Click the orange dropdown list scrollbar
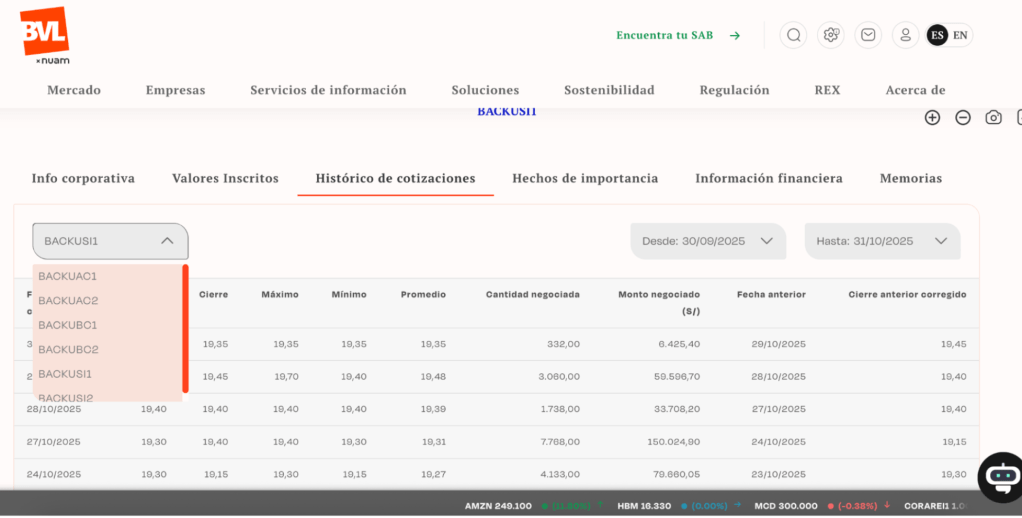The height and width of the screenshot is (518, 1022). 185,329
